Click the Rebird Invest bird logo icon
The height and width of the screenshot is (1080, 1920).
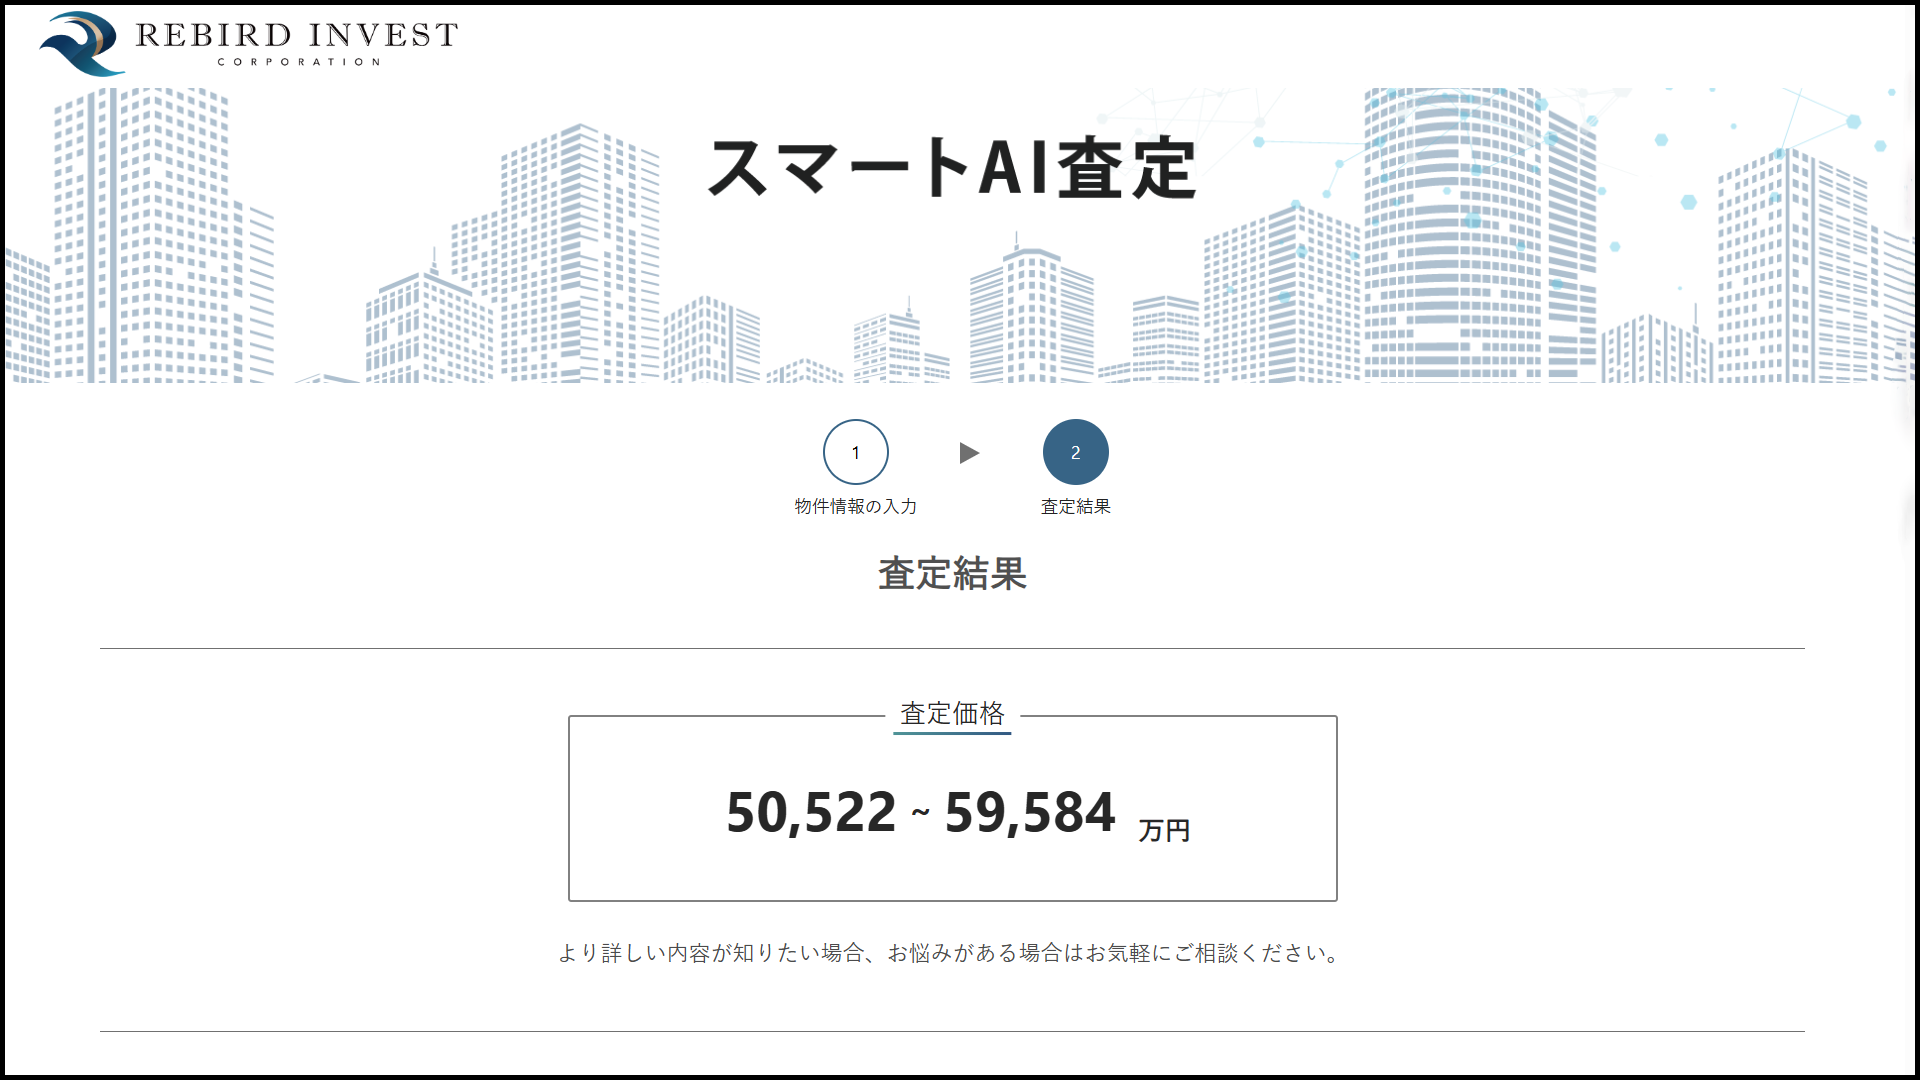82,44
